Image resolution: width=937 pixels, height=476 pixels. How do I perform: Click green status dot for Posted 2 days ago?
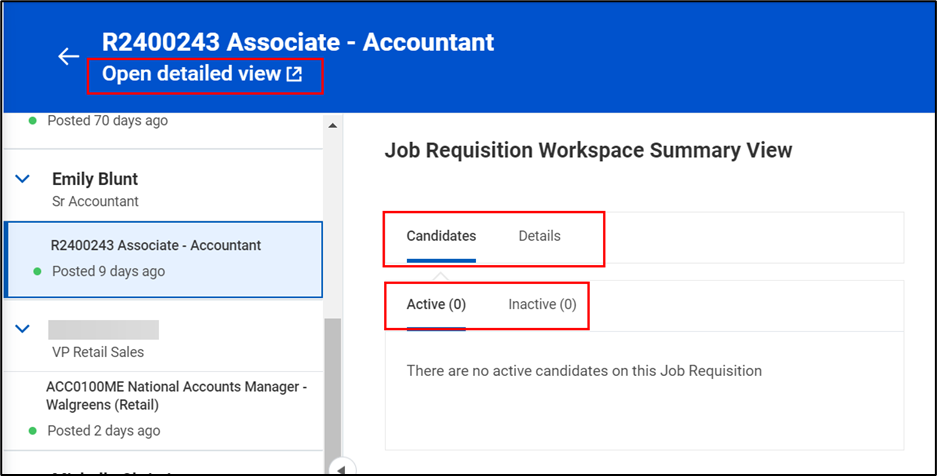pyautogui.click(x=33, y=431)
